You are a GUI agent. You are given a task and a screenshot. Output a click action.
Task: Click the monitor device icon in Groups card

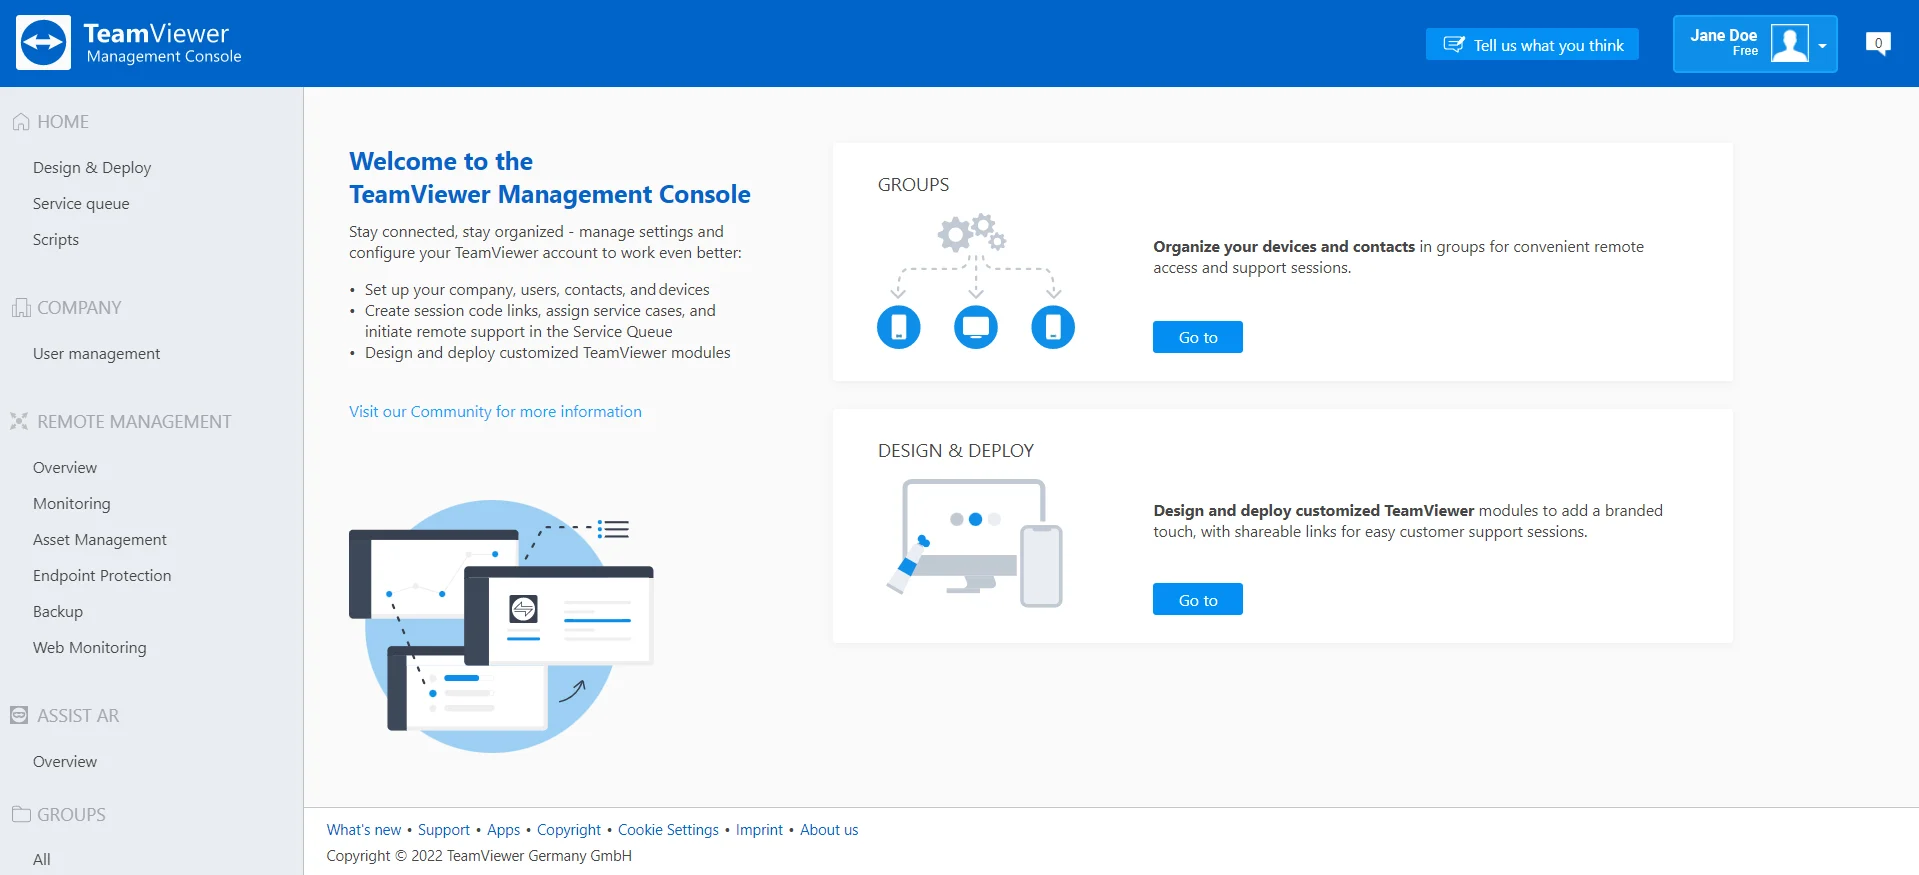(x=976, y=327)
